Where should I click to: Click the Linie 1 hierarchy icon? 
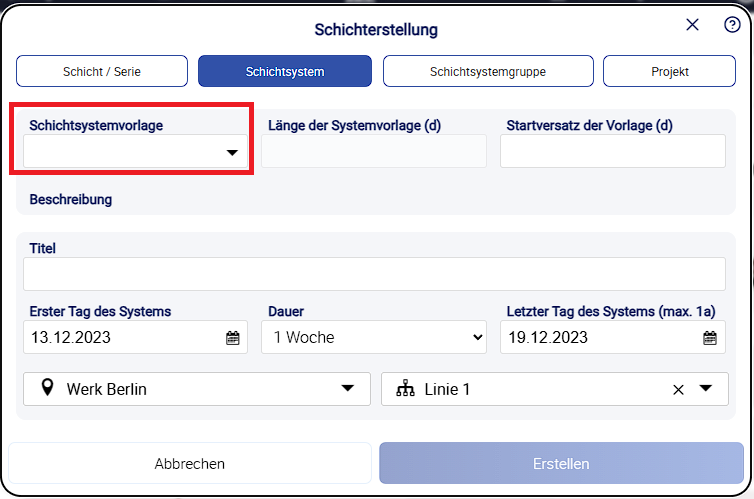[x=405, y=389]
